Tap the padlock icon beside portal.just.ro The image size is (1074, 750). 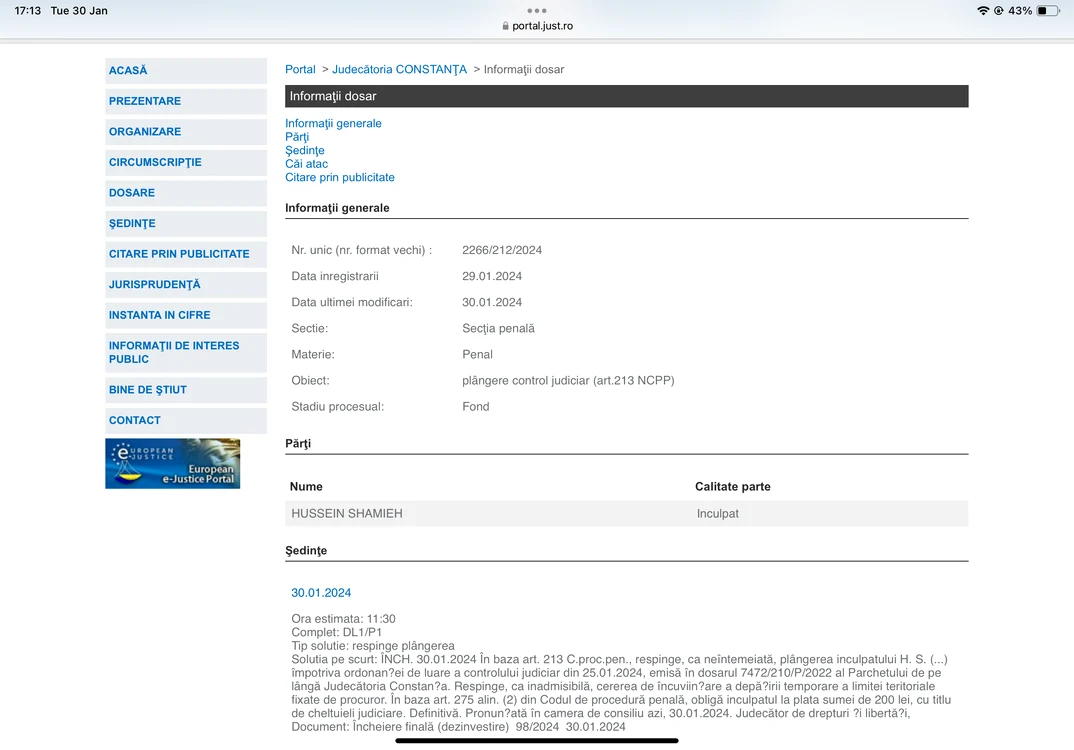click(x=505, y=26)
